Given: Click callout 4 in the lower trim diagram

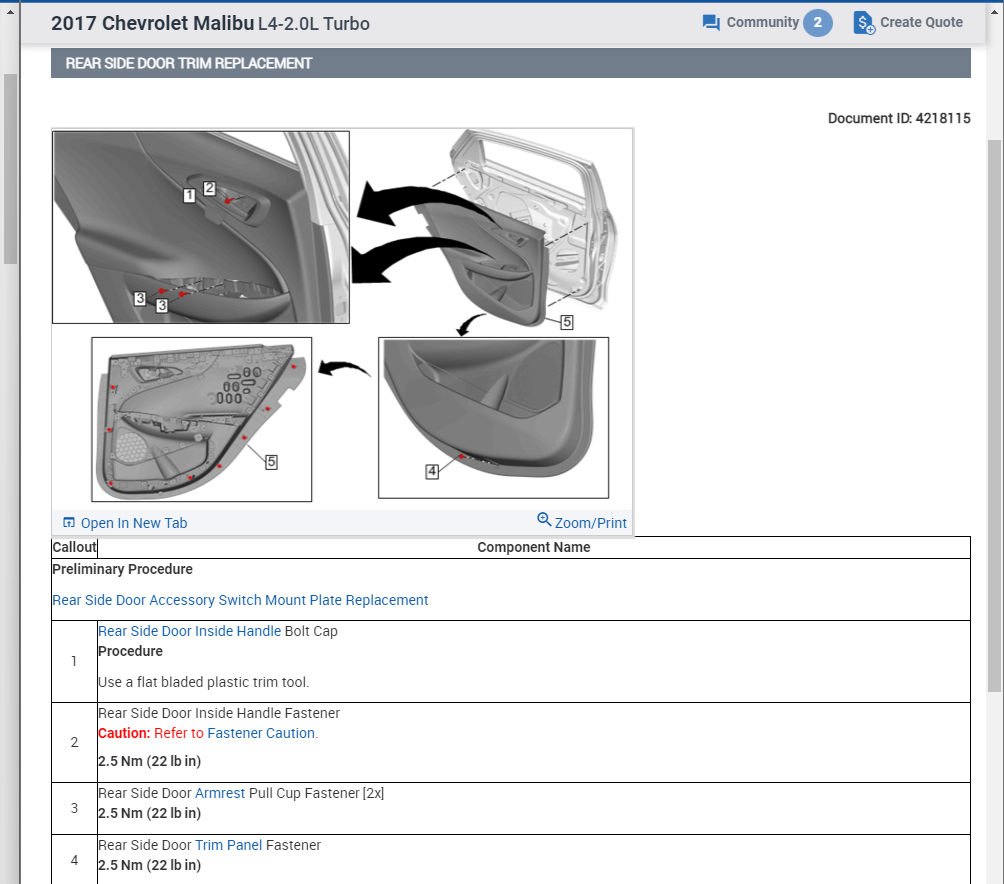Looking at the screenshot, I should coord(432,471).
